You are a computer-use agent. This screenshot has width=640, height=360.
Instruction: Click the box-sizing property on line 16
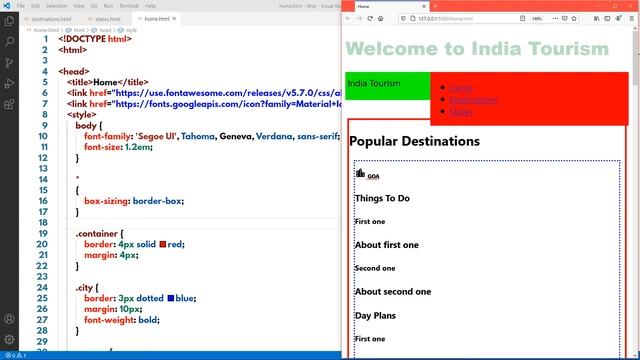tap(106, 201)
